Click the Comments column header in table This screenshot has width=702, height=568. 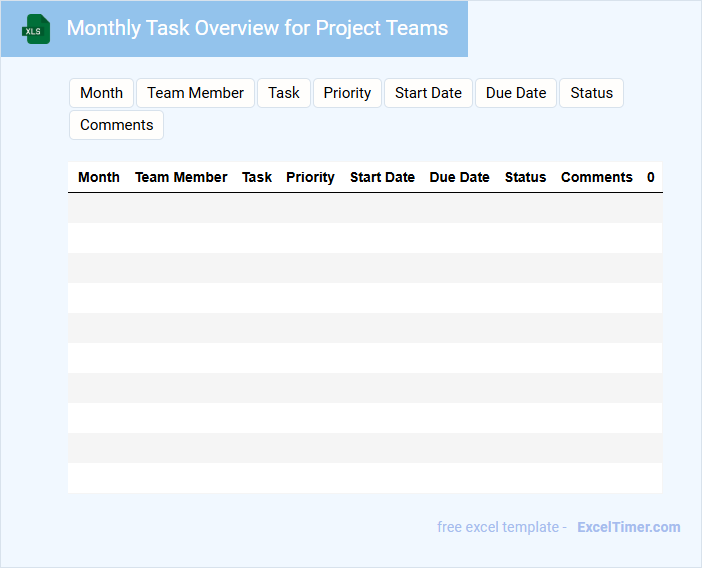(596, 177)
